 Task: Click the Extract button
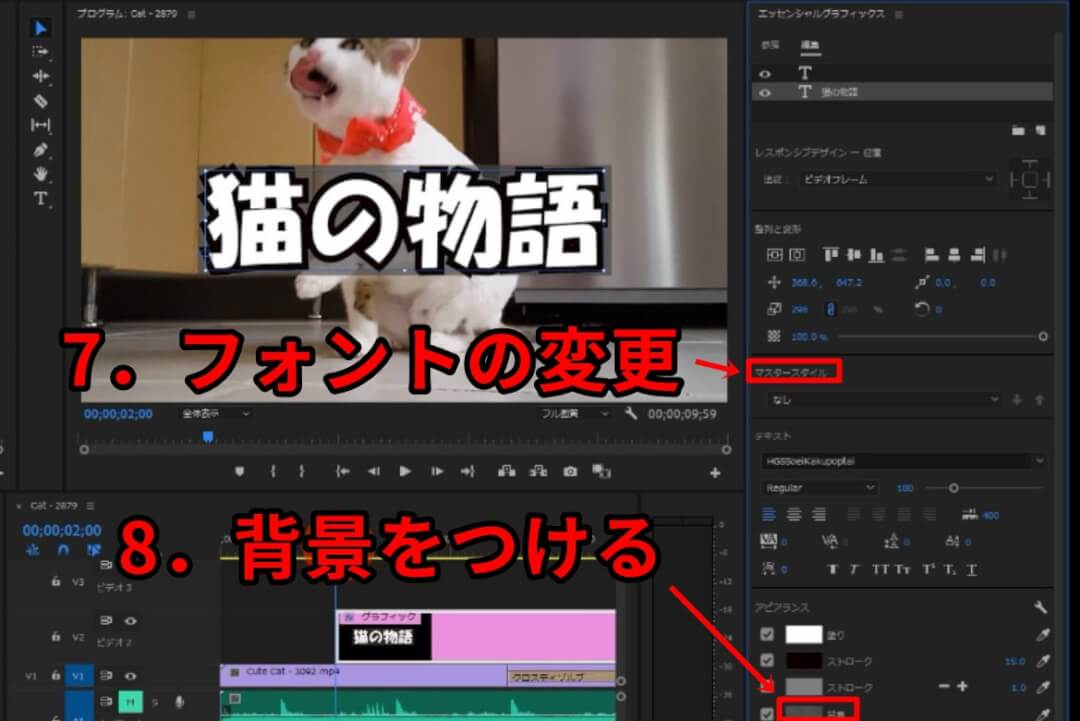[x=538, y=472]
